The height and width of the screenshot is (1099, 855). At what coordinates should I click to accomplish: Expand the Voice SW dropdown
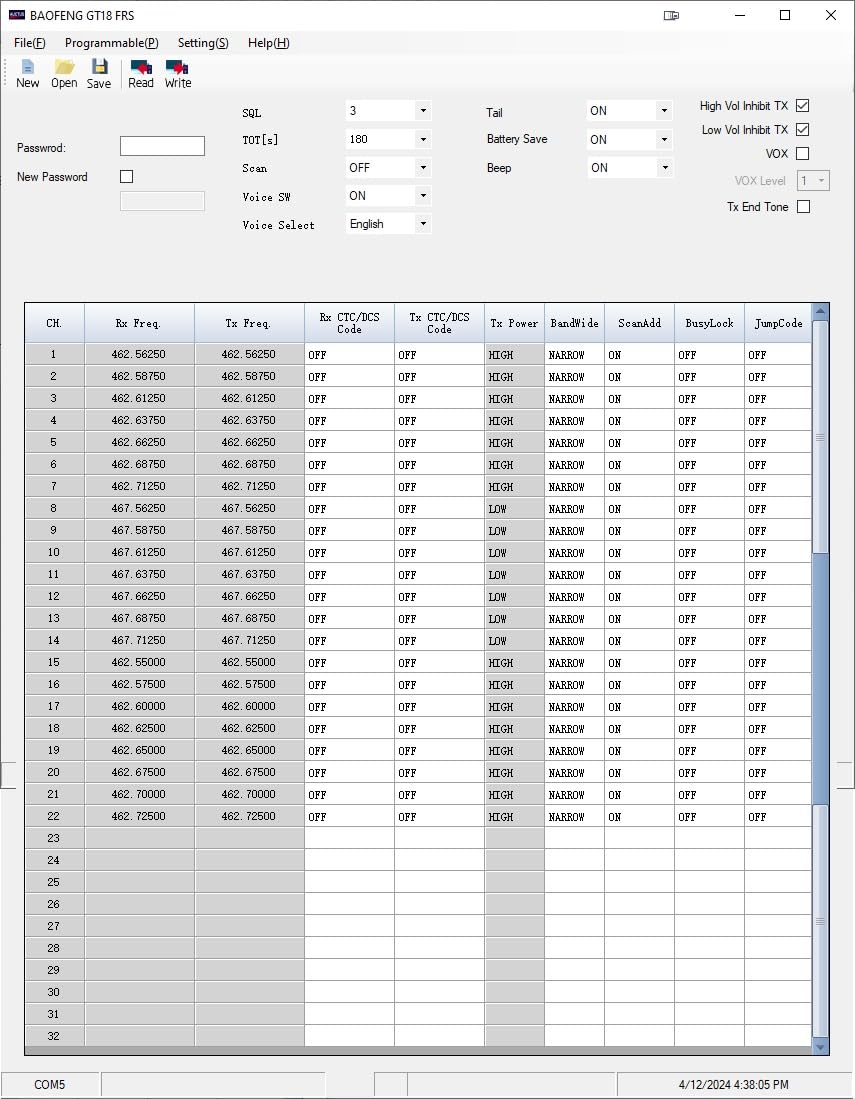(423, 196)
